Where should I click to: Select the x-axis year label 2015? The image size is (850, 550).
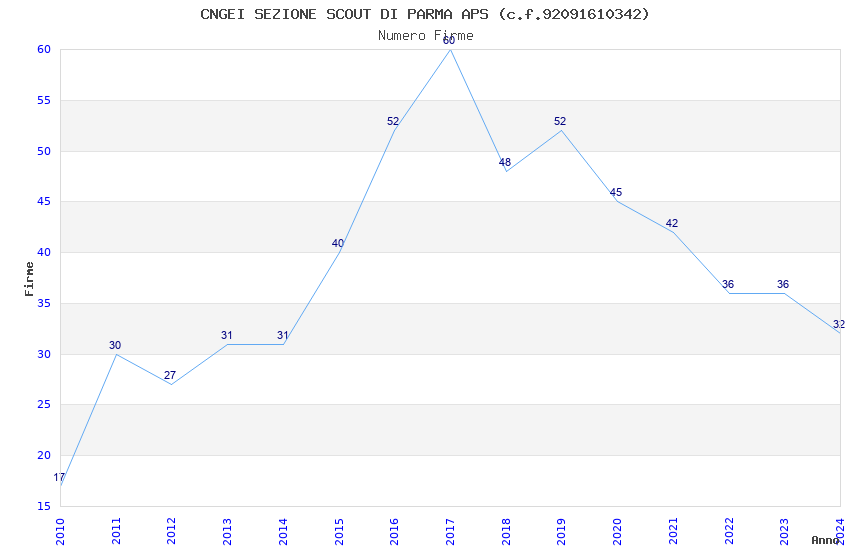pyautogui.click(x=339, y=532)
